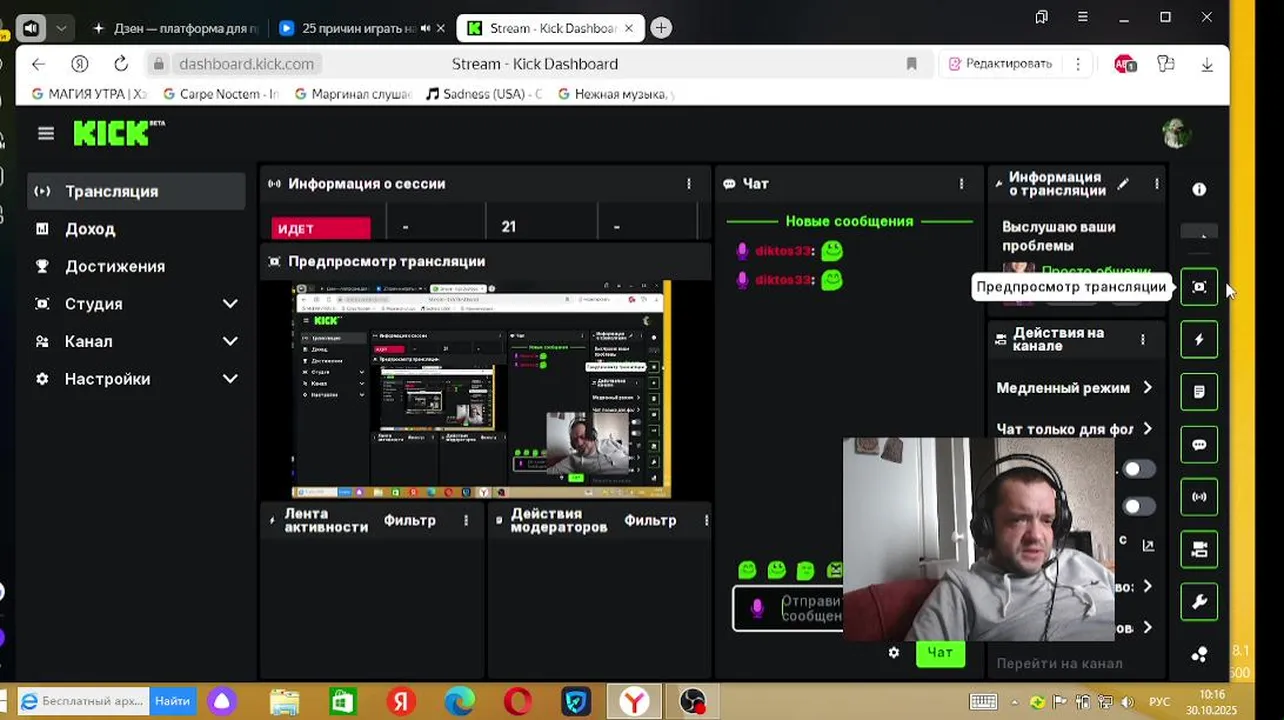The width and height of the screenshot is (1284, 720).
Task: Click the bookmark icon in the address bar
Action: point(911,64)
